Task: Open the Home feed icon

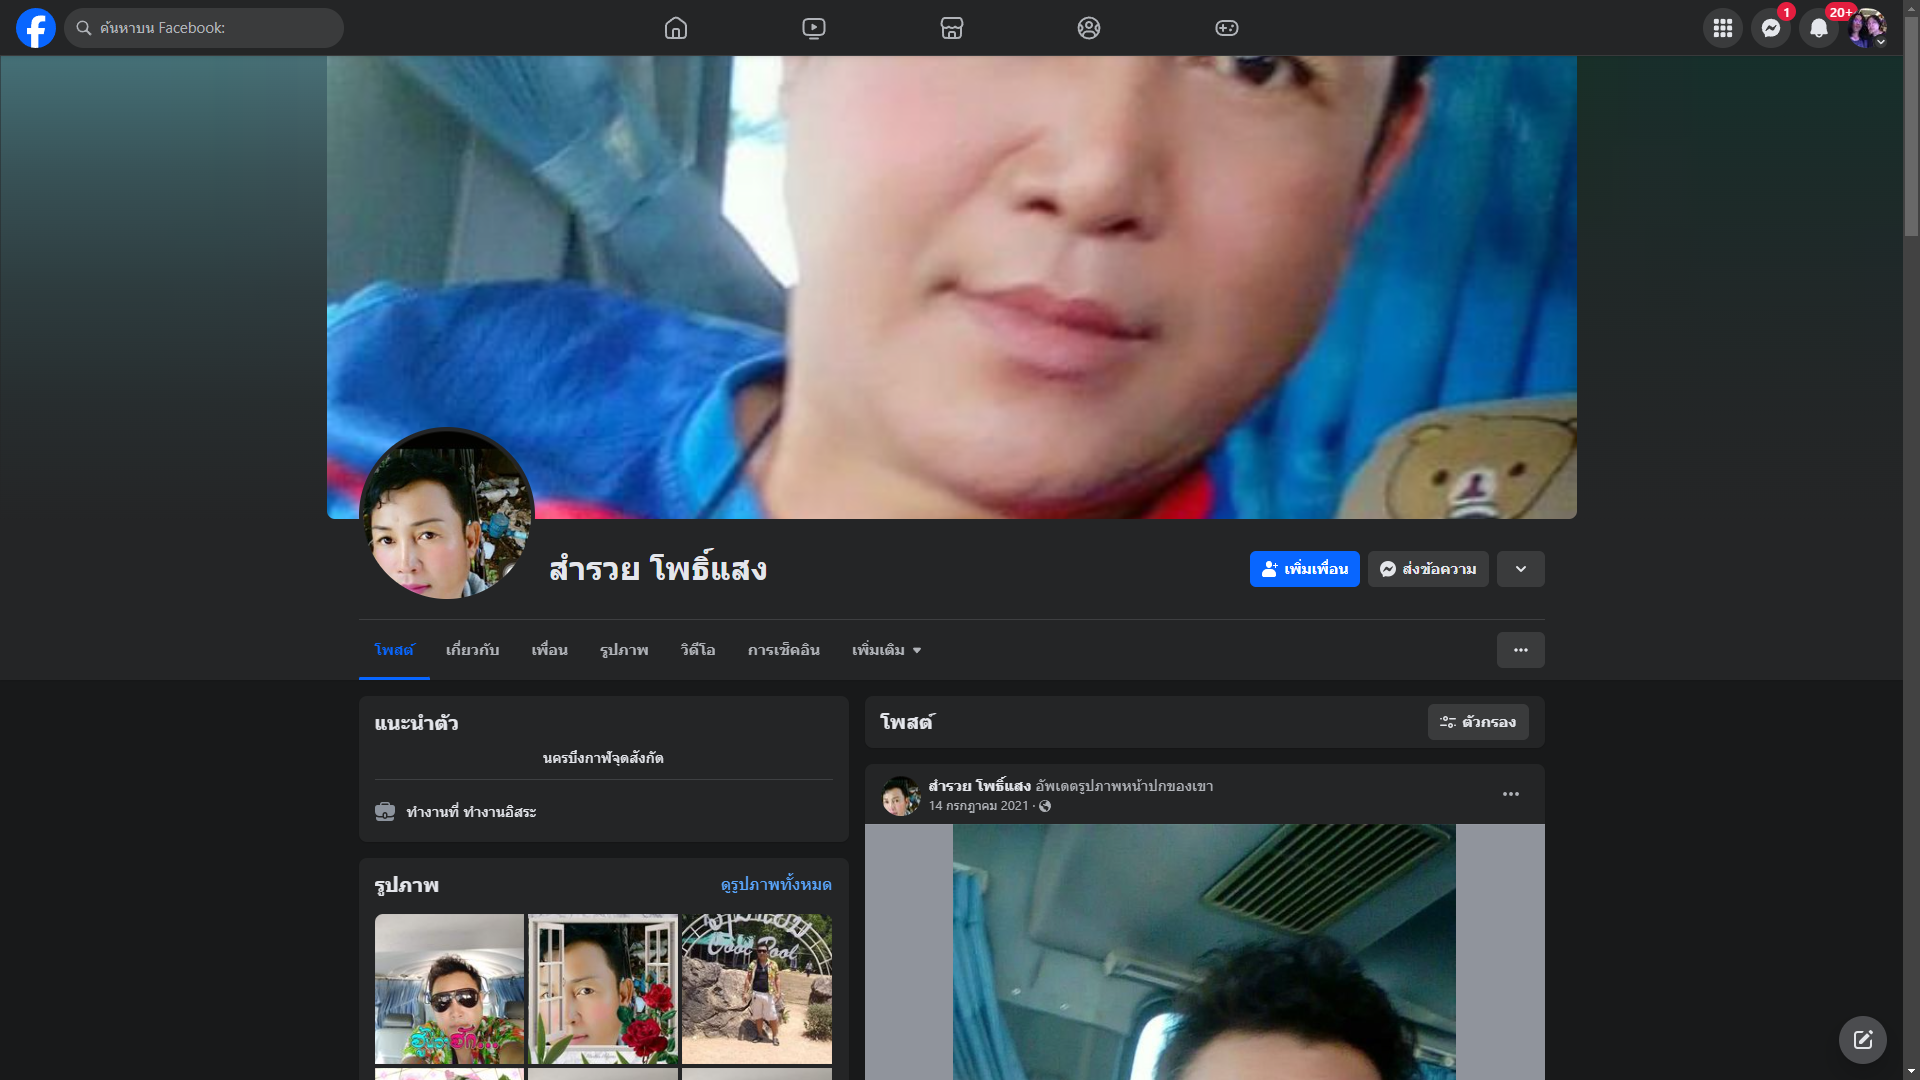Action: [676, 28]
